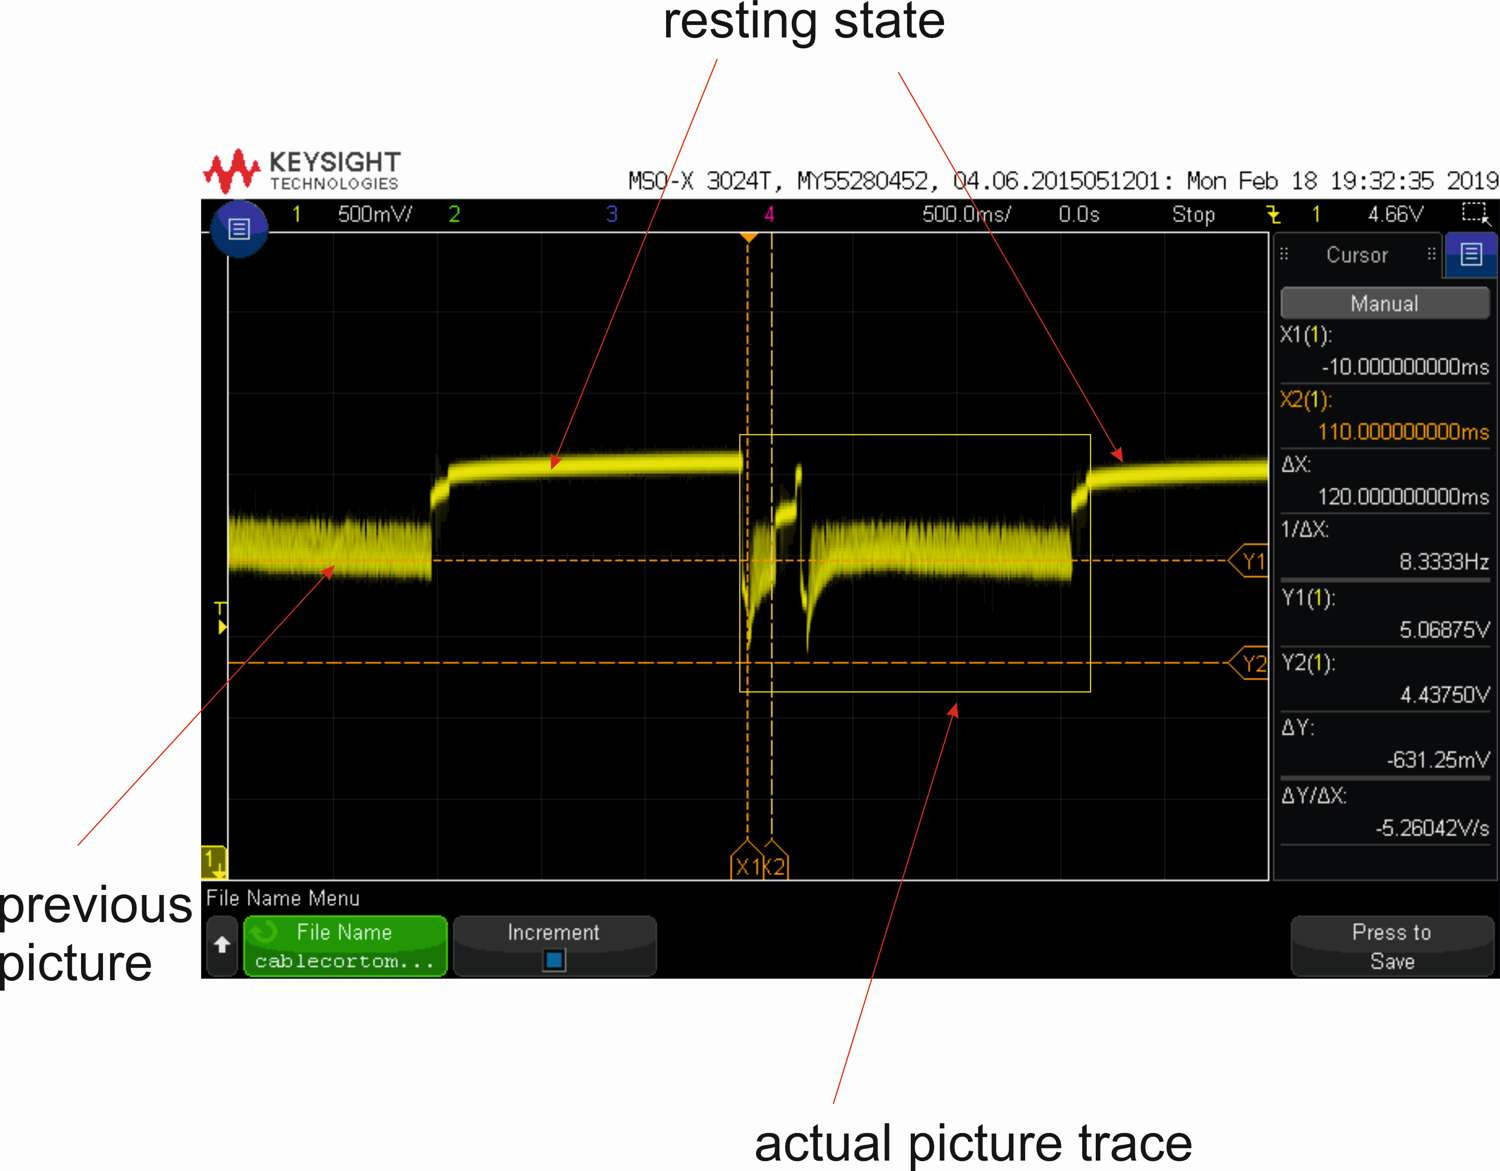Click the Cursor panel title

point(1357,255)
